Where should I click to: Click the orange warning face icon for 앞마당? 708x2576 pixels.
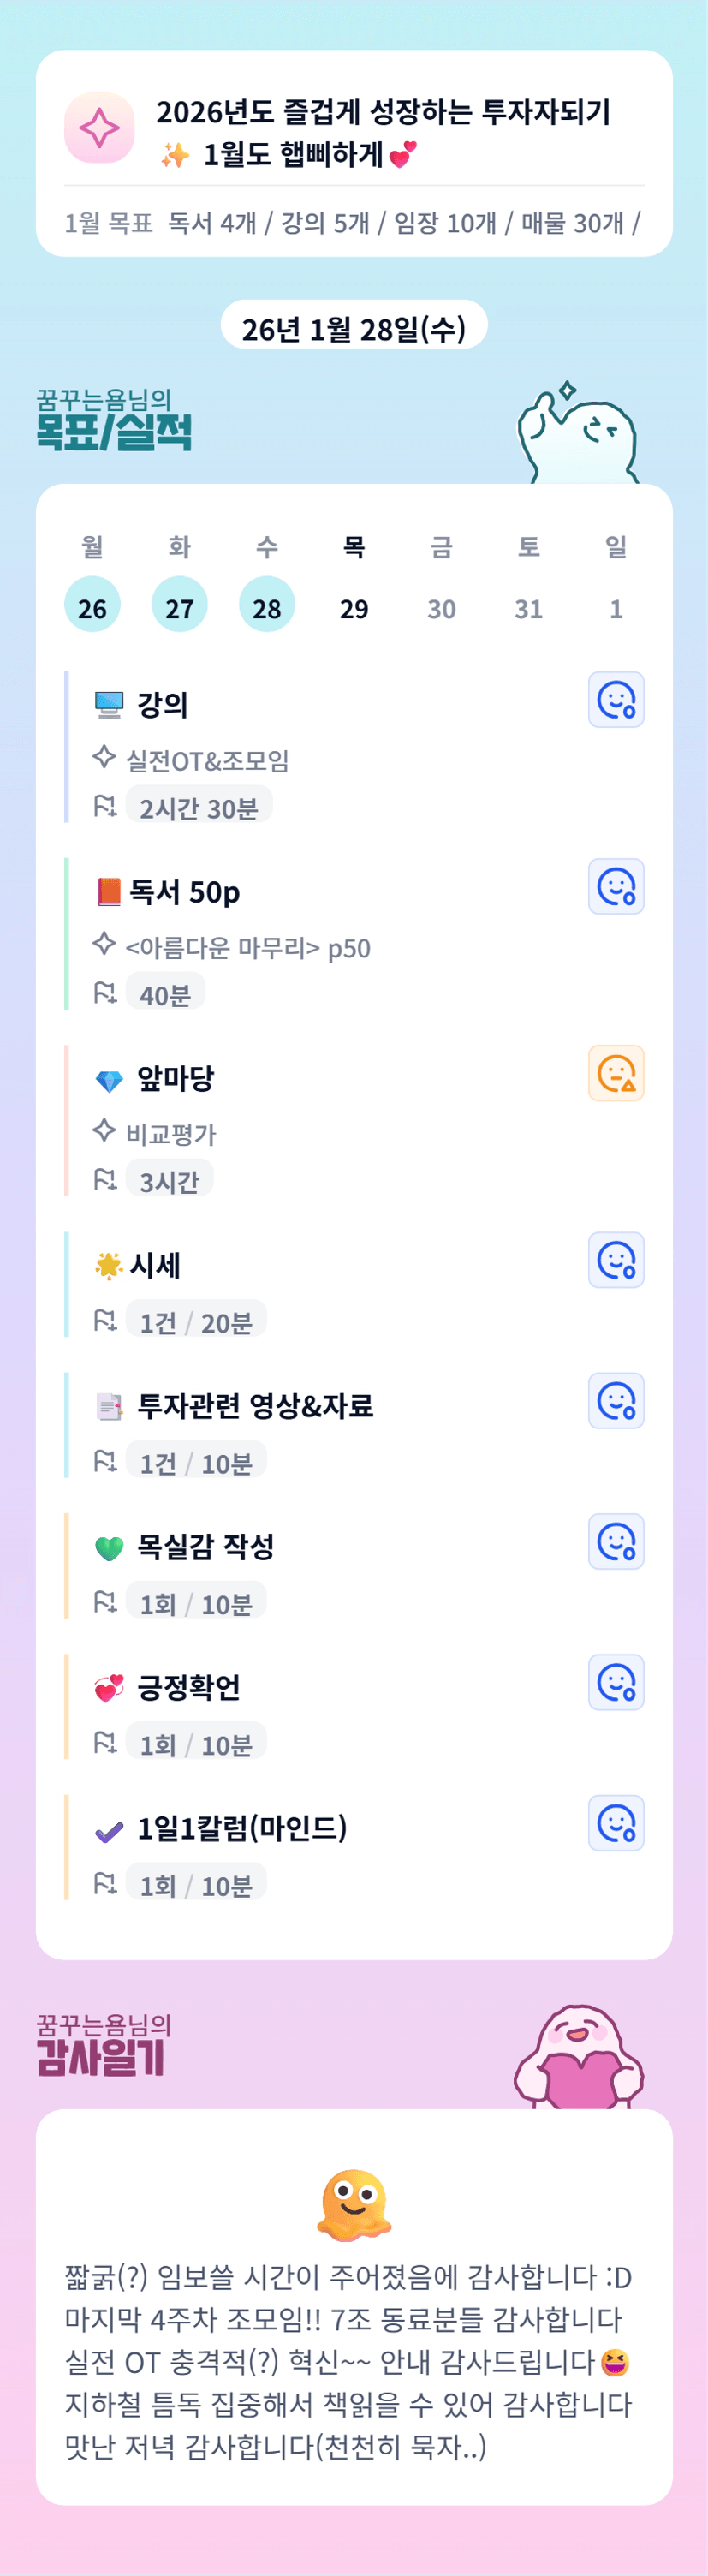tap(616, 1073)
